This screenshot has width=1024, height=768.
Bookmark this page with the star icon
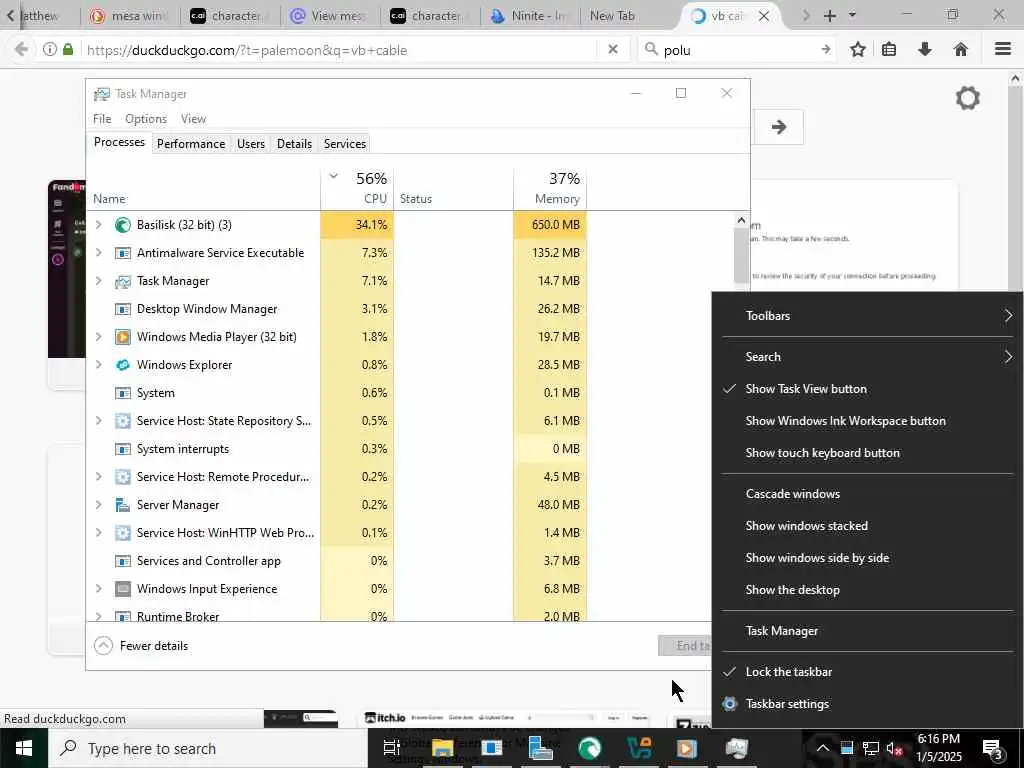[x=858, y=50]
